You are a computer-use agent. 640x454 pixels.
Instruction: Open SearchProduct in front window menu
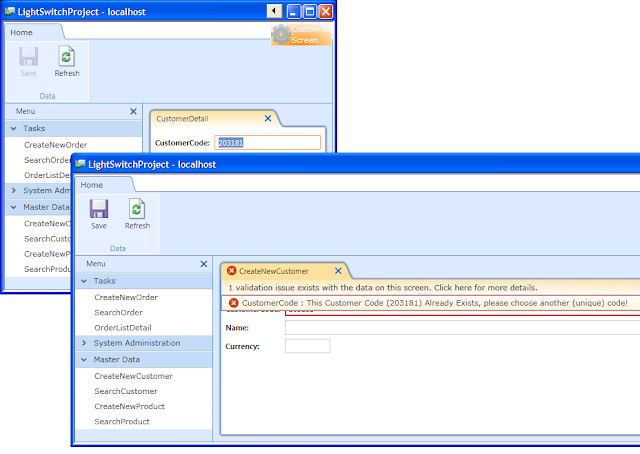click(x=122, y=421)
